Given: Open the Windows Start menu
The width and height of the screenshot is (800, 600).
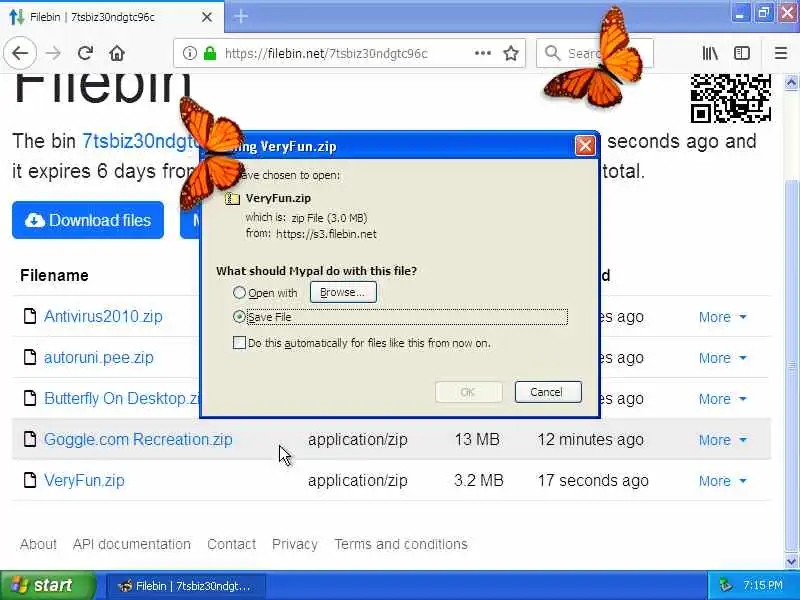Looking at the screenshot, I should click(x=47, y=585).
